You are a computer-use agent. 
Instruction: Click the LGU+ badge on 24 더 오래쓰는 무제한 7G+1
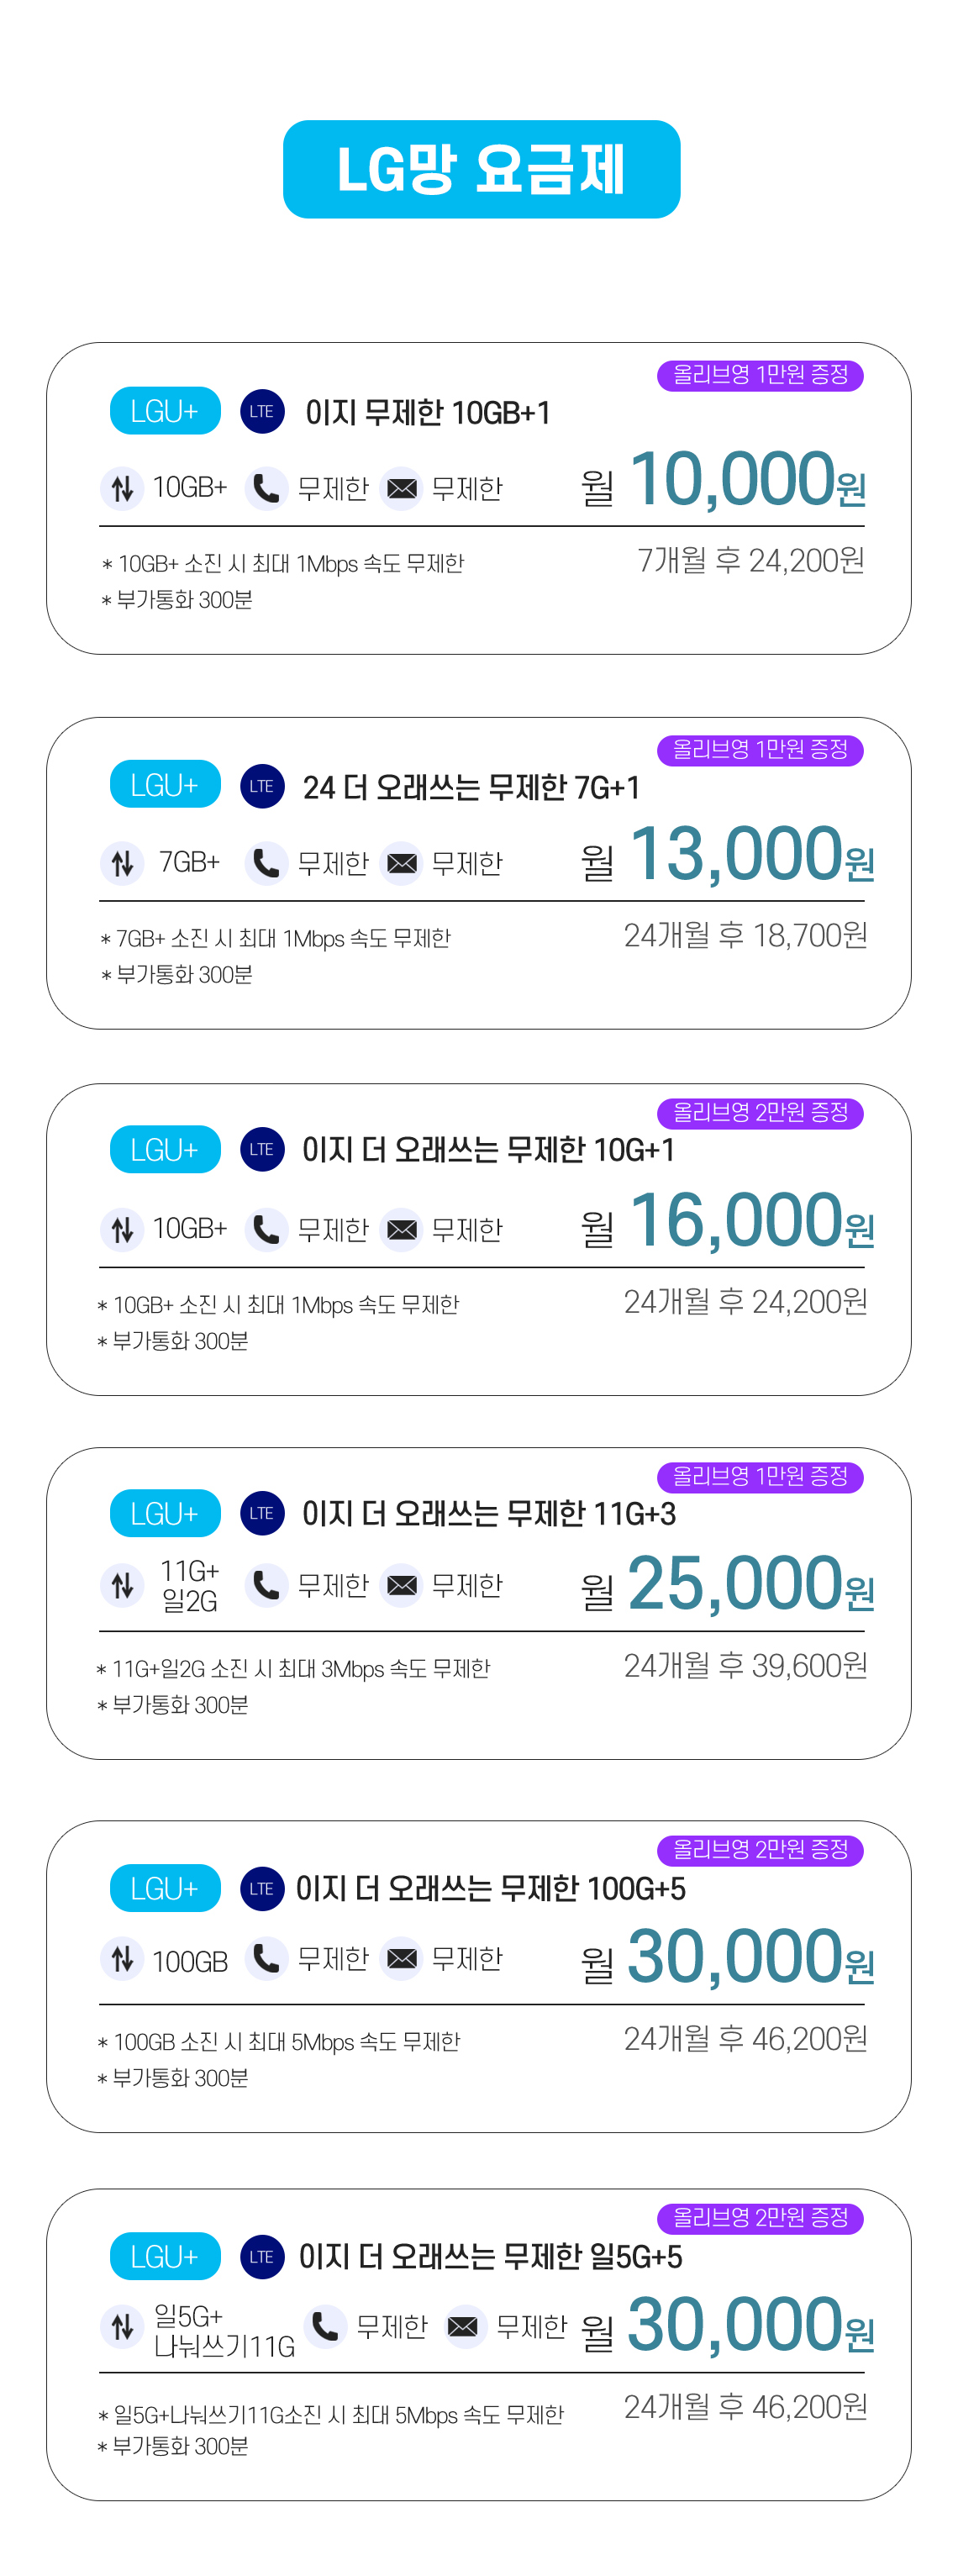[165, 785]
